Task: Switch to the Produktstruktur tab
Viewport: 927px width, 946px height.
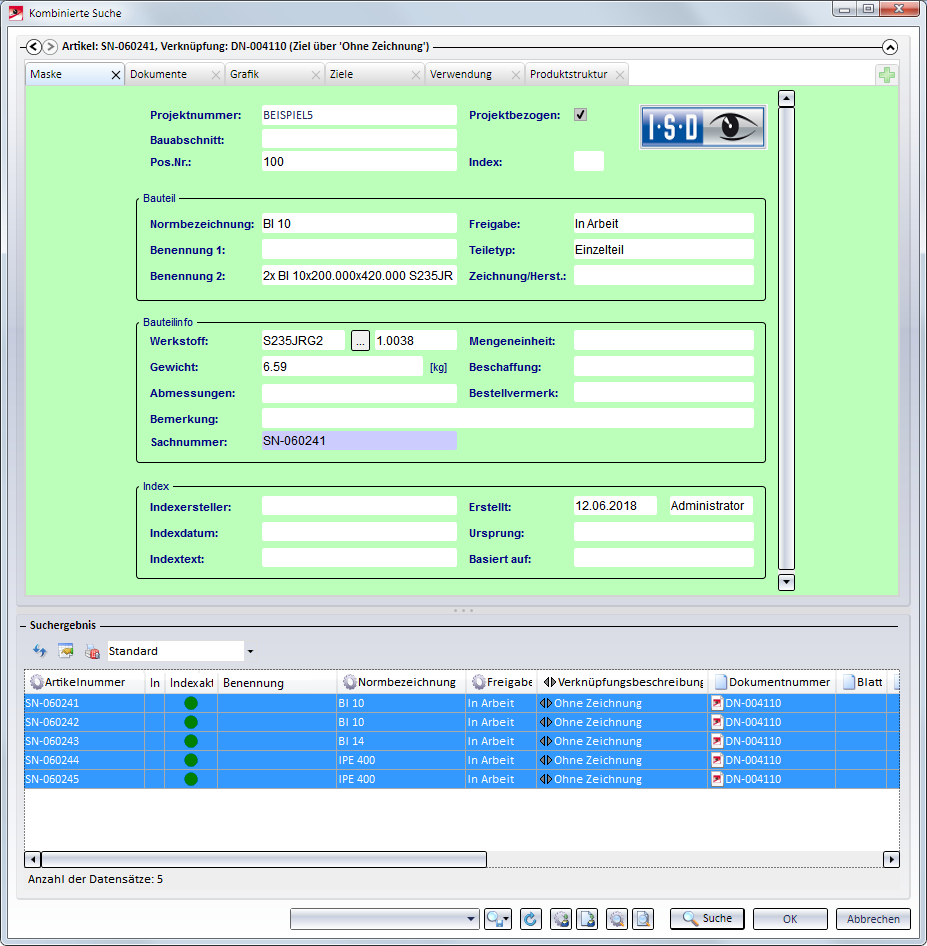Action: (x=570, y=75)
